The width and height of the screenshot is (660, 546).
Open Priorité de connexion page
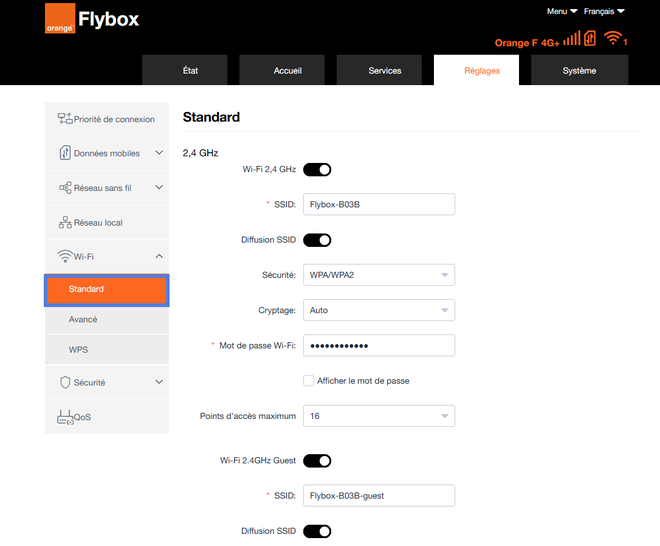(107, 119)
